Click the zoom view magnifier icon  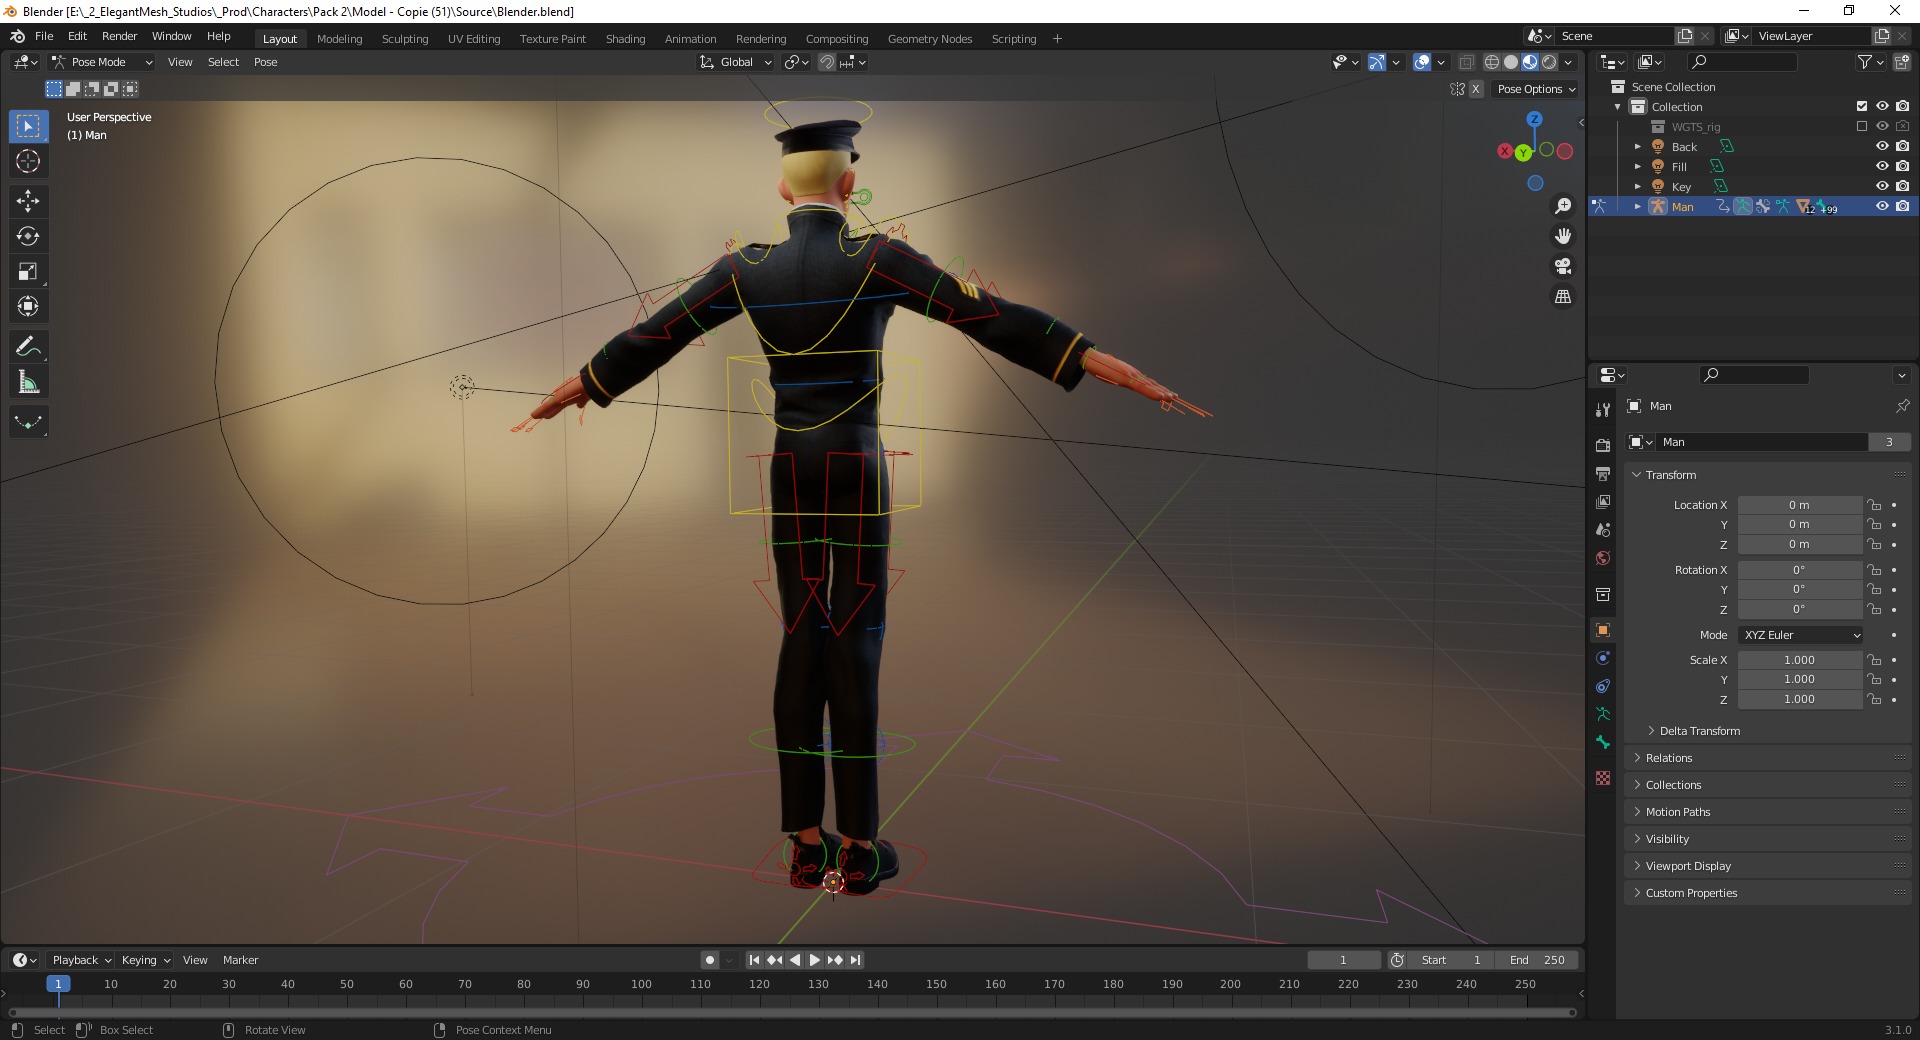pyautogui.click(x=1563, y=206)
